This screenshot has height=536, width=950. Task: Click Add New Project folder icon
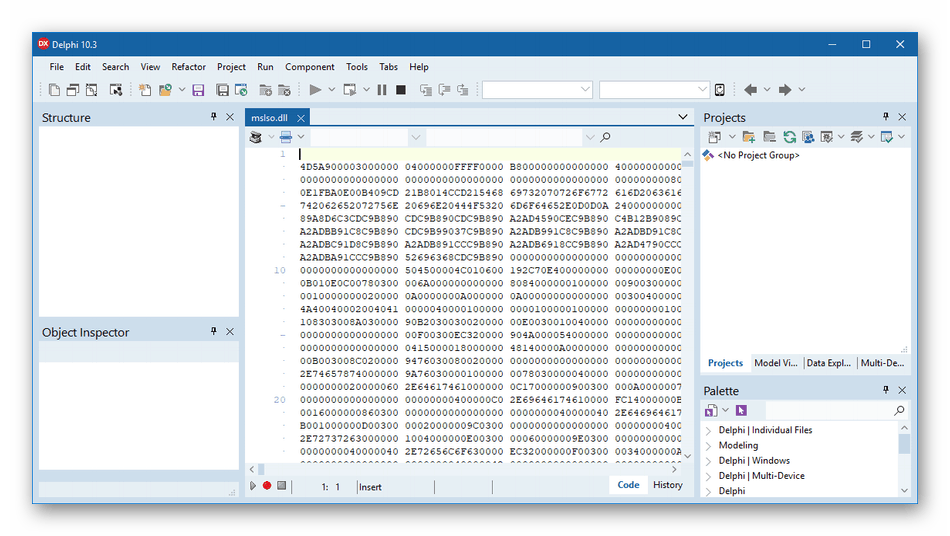(x=749, y=137)
